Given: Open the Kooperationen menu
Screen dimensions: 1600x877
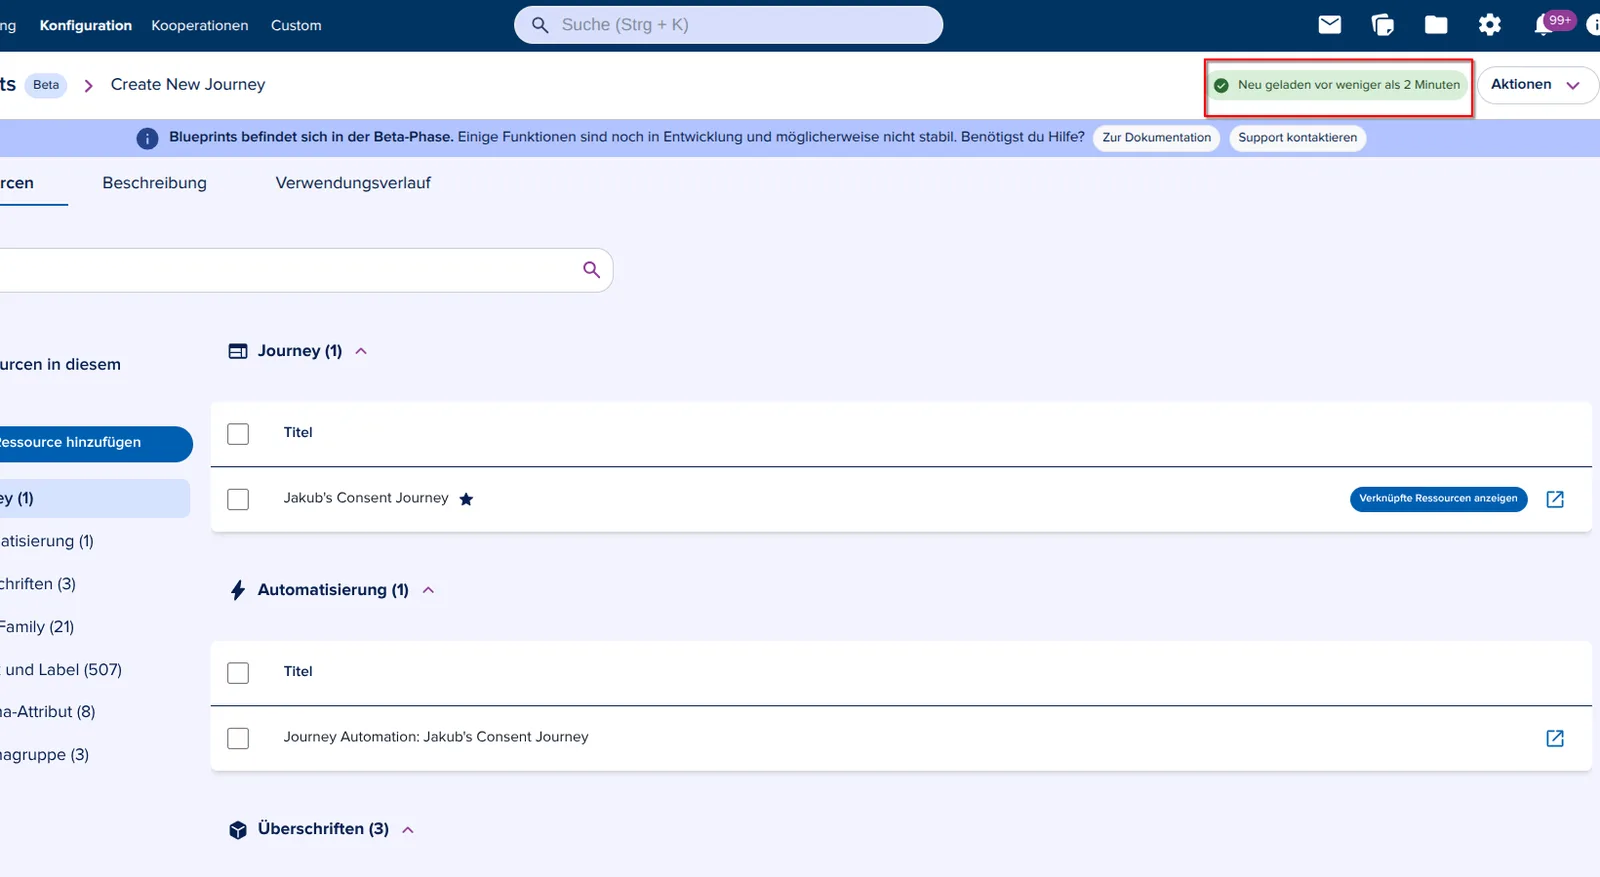Looking at the screenshot, I should pyautogui.click(x=200, y=25).
